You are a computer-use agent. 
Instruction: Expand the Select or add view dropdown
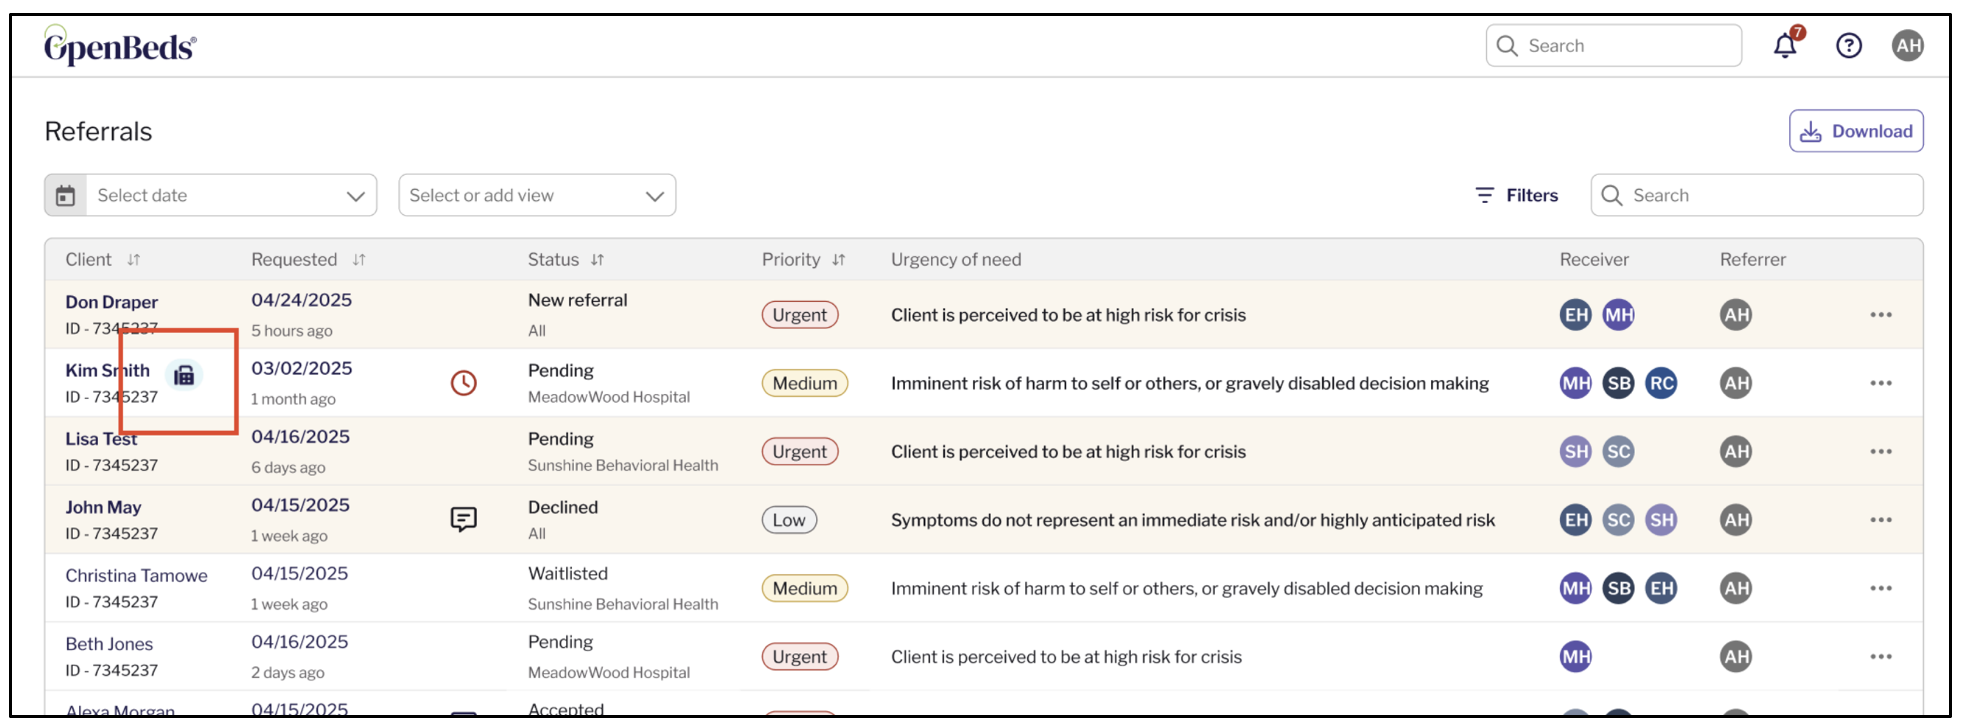pos(537,195)
